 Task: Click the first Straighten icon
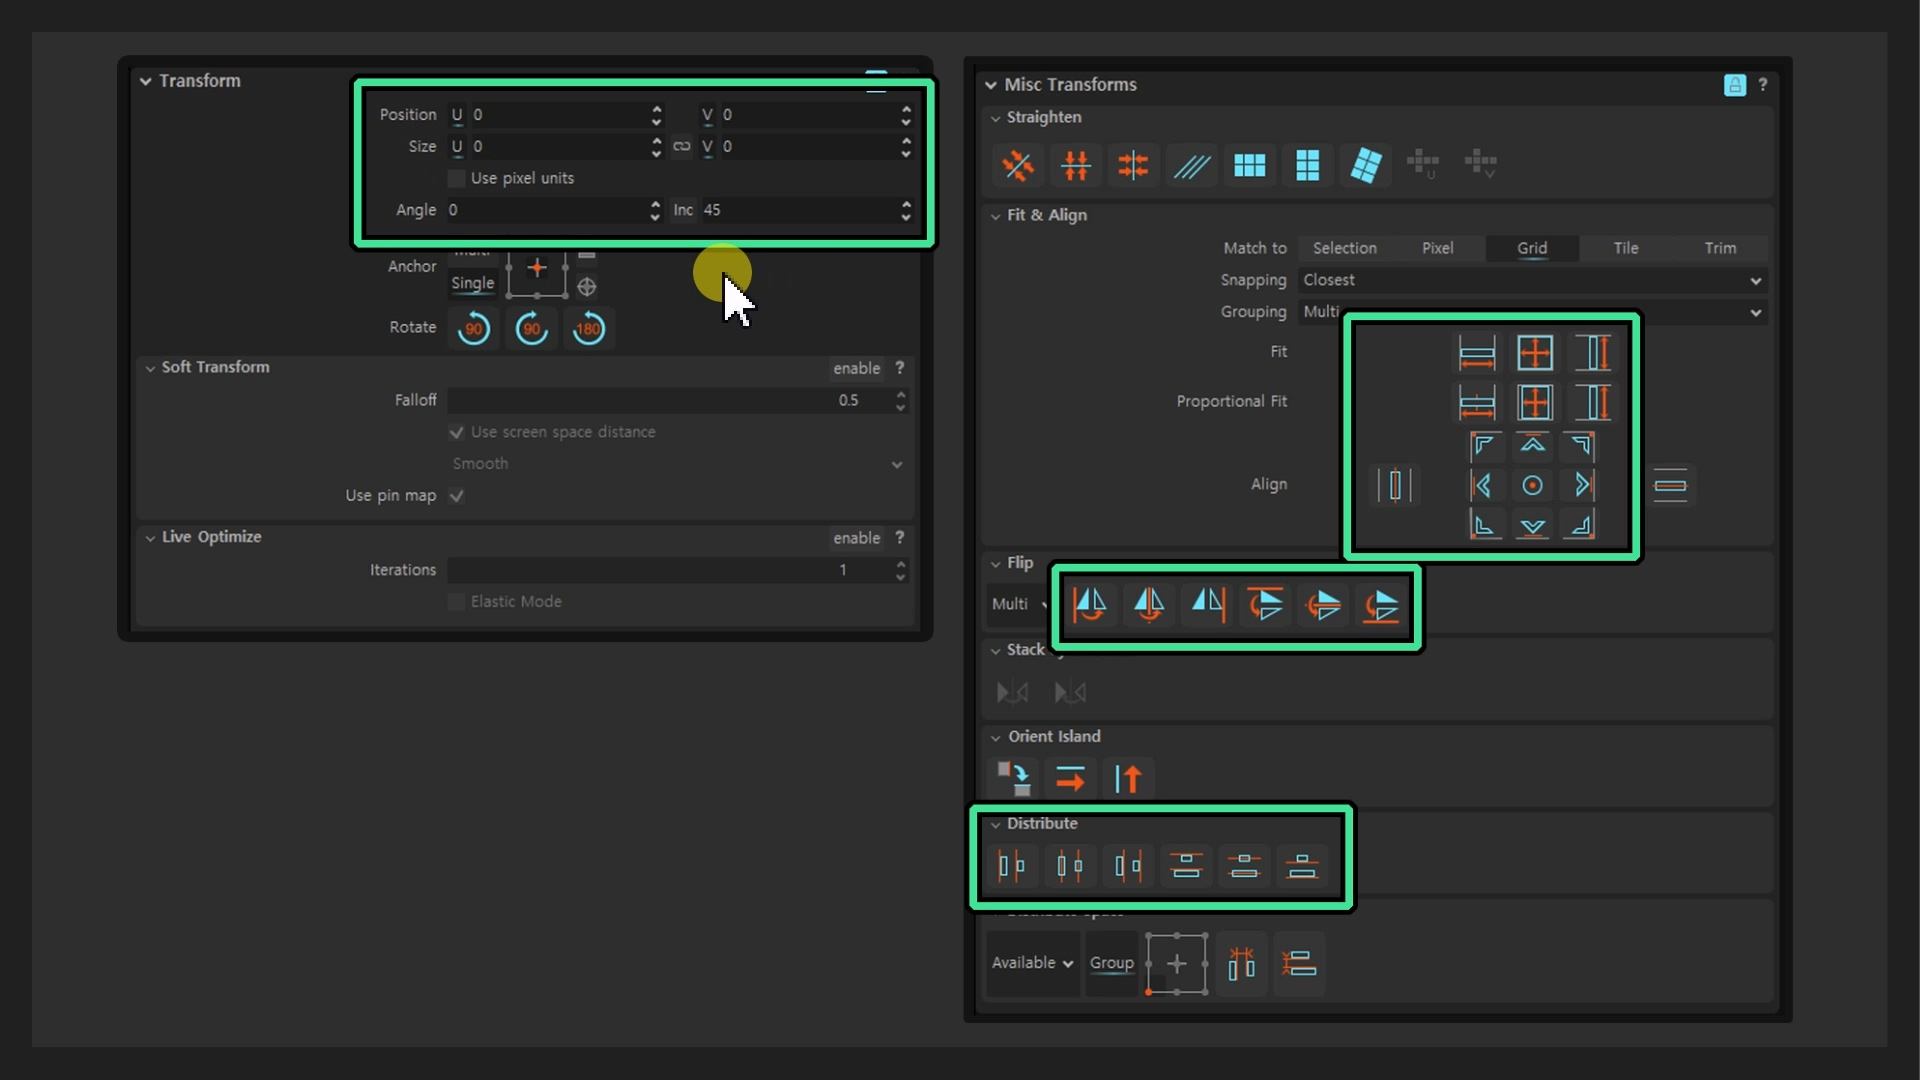(1018, 165)
